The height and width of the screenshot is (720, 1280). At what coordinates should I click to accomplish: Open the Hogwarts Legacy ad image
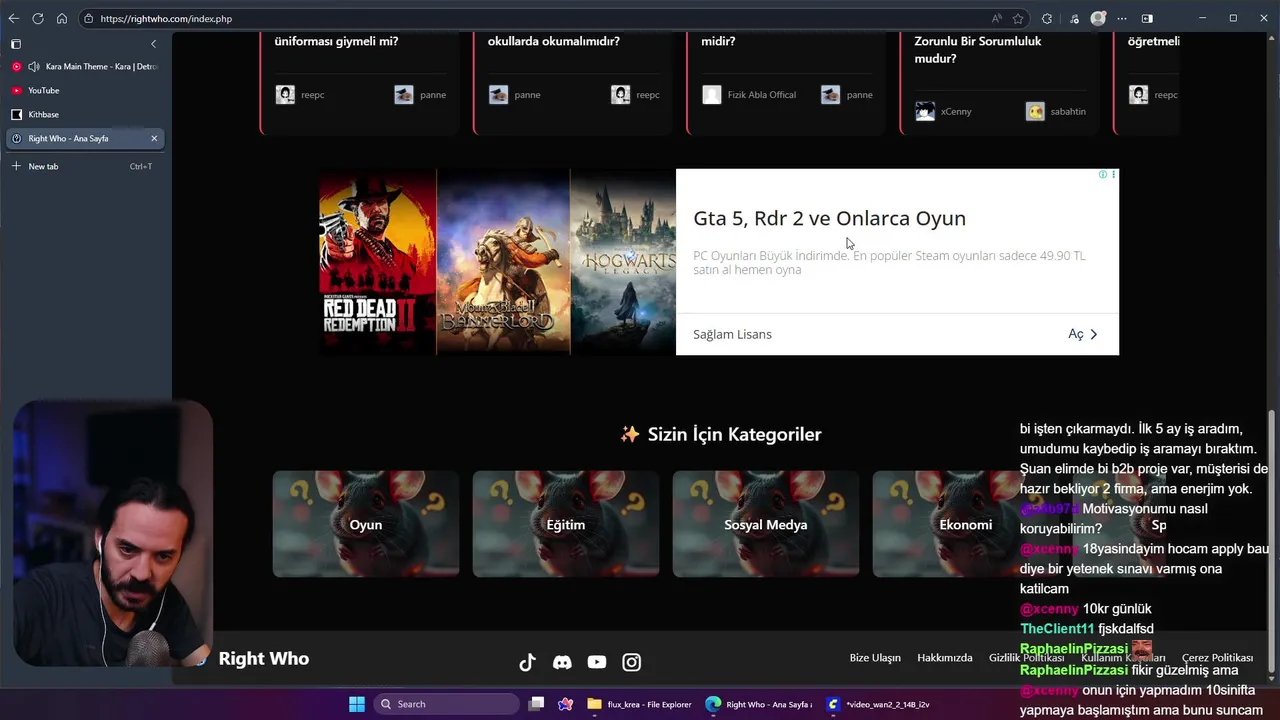pyautogui.click(x=623, y=262)
